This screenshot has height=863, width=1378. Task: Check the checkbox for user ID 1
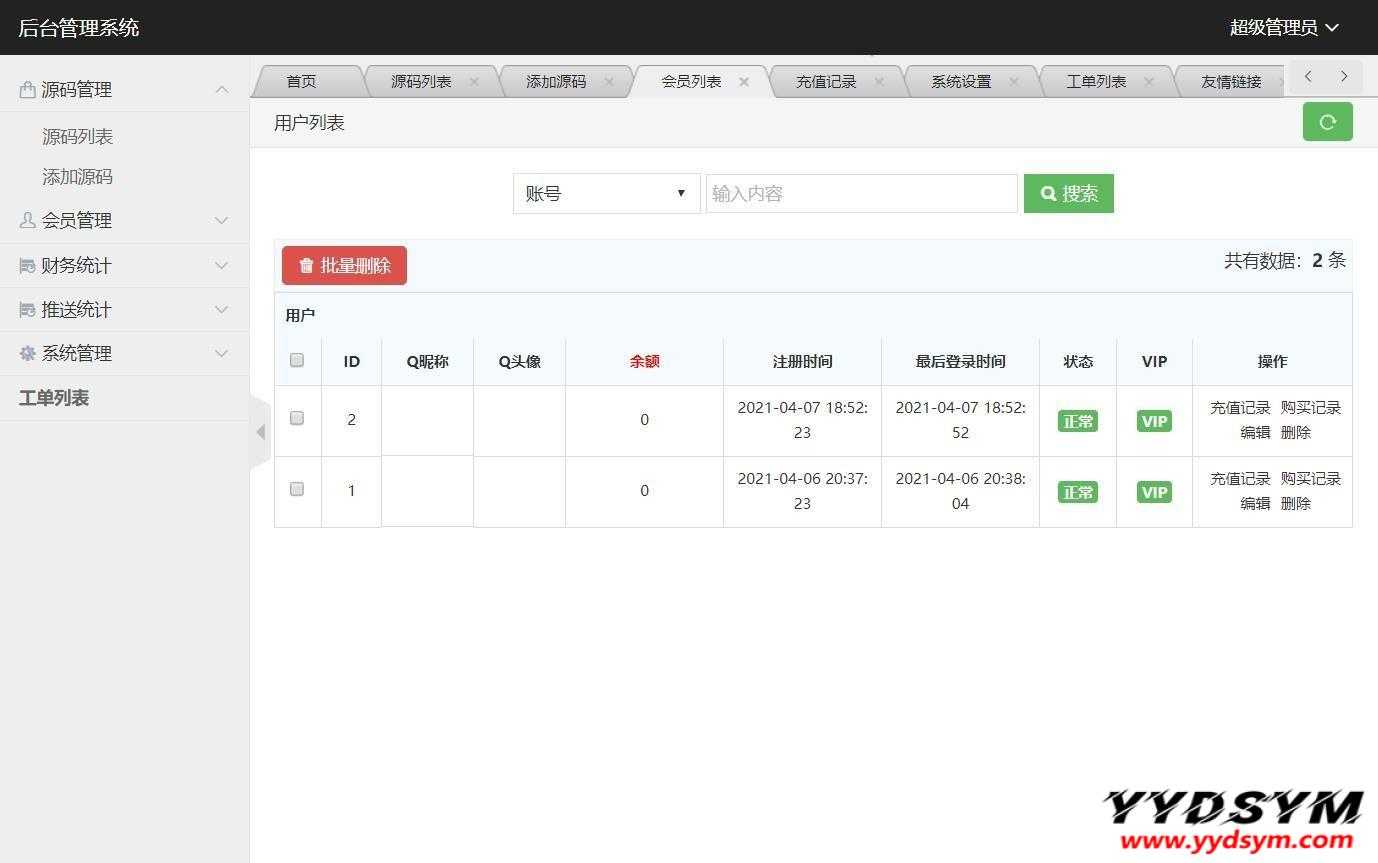coord(297,489)
